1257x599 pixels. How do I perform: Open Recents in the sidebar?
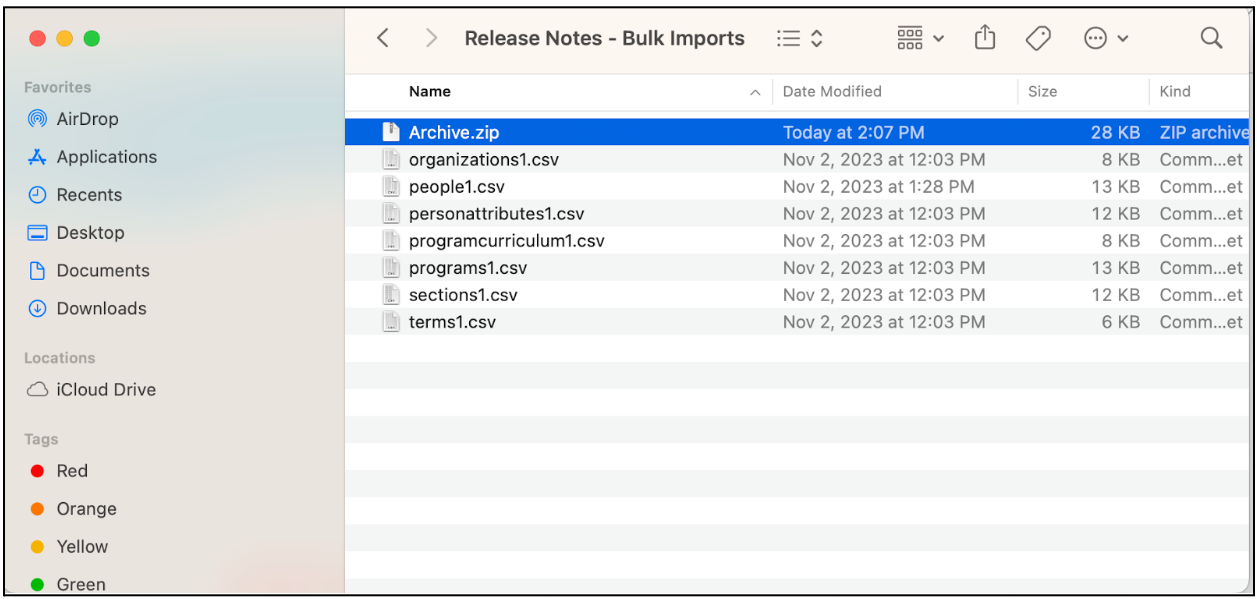pos(89,195)
